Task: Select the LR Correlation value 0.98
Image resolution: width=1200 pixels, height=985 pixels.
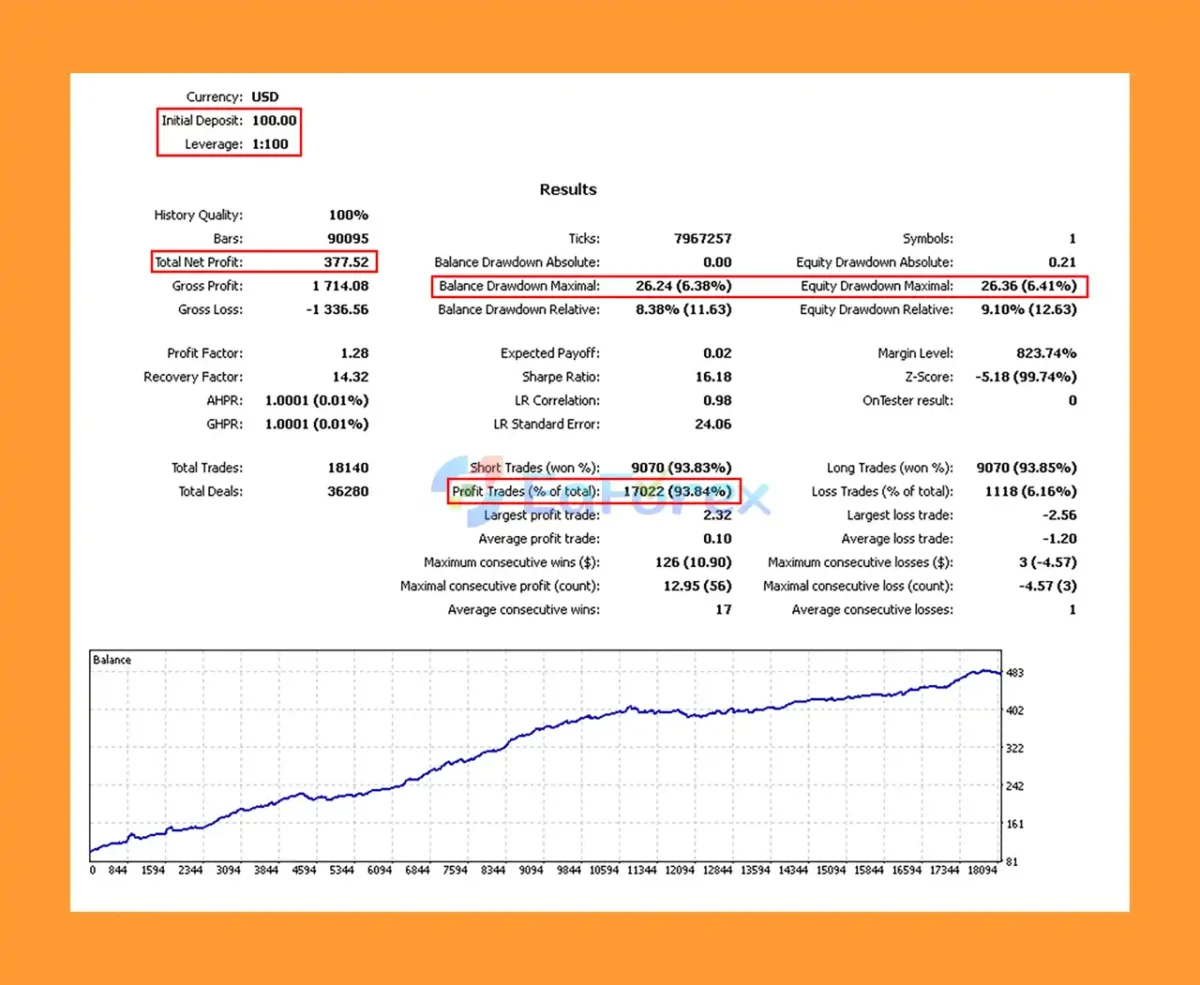Action: coord(717,400)
